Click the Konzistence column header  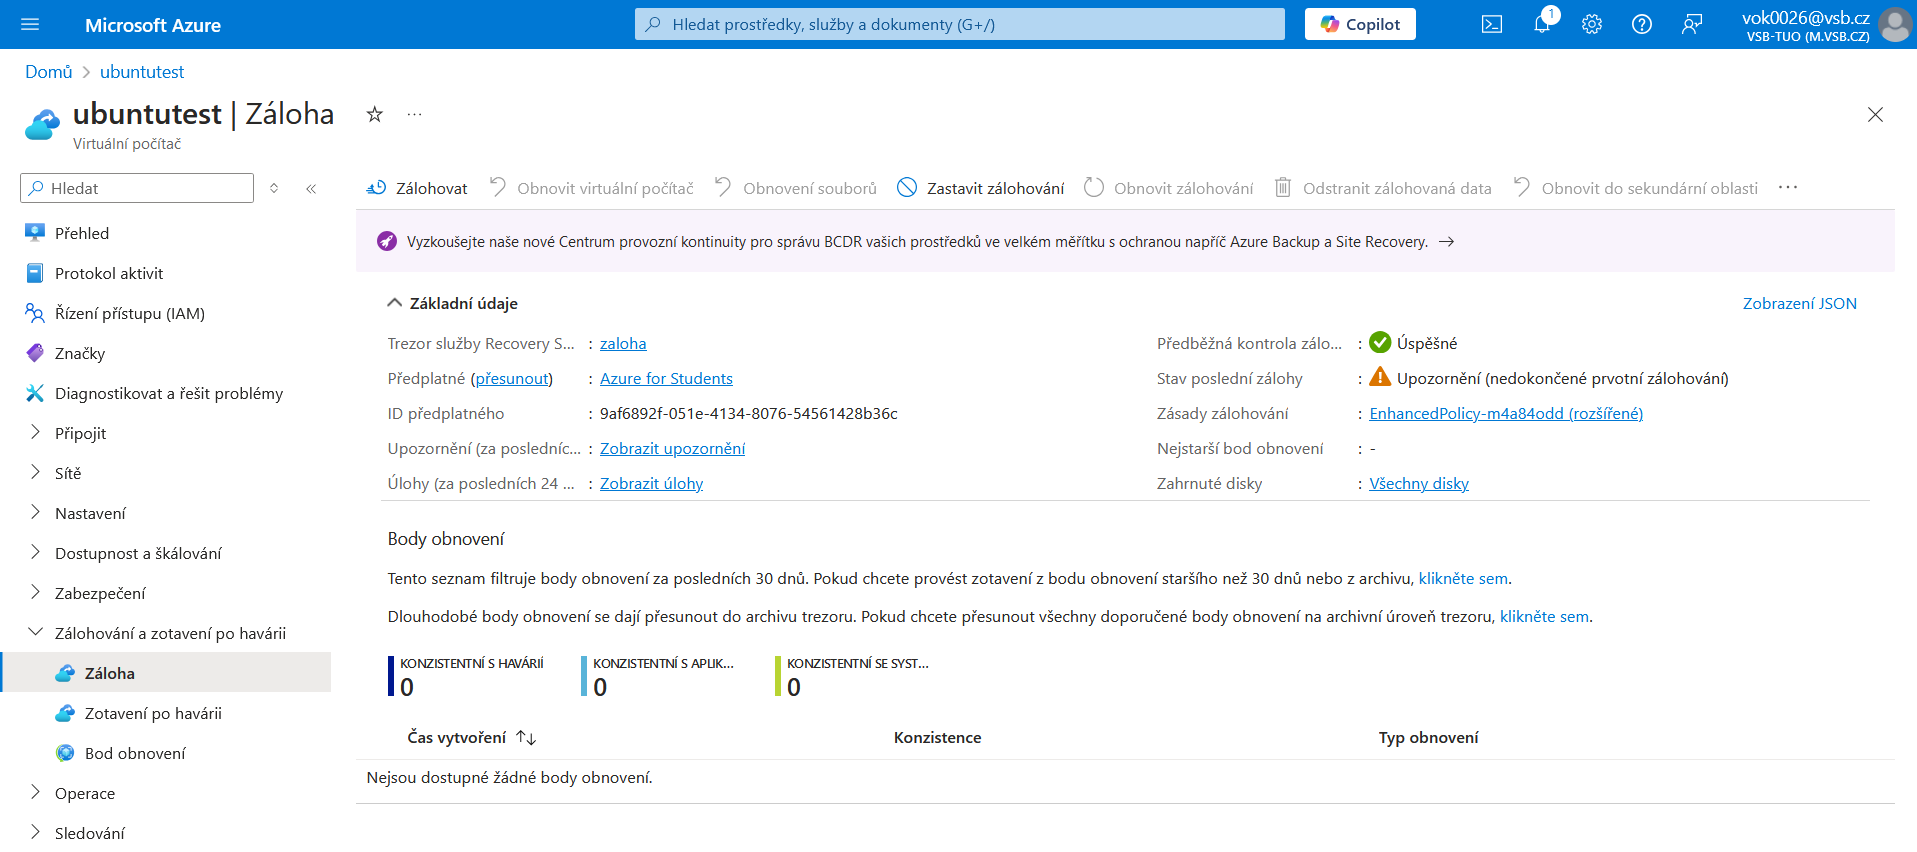937,737
